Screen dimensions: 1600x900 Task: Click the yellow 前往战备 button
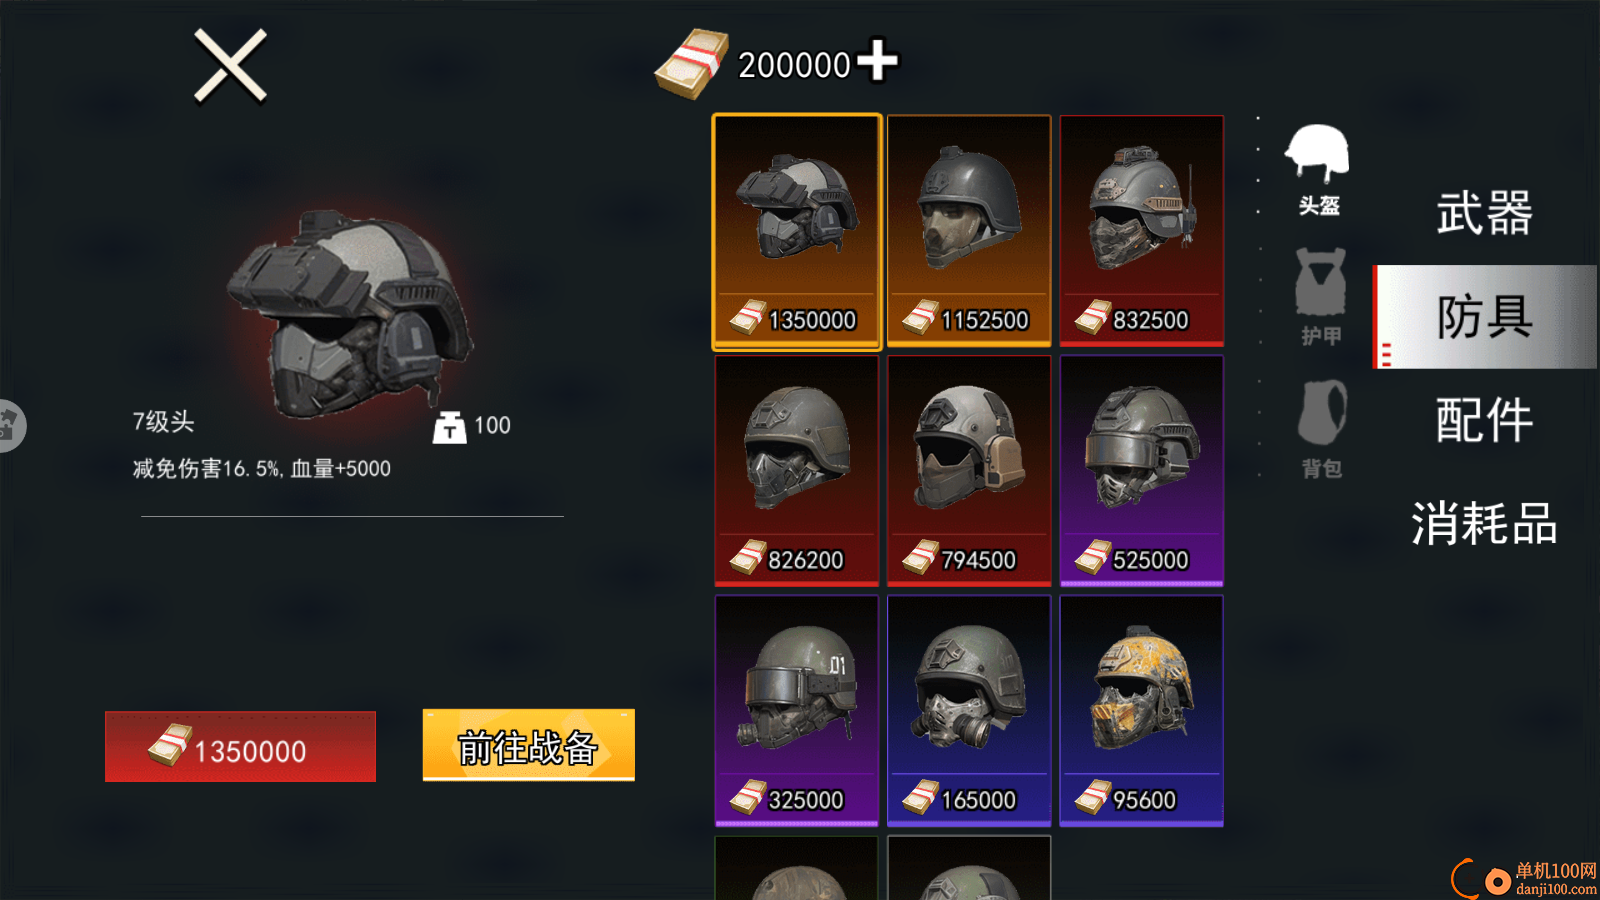click(x=529, y=746)
